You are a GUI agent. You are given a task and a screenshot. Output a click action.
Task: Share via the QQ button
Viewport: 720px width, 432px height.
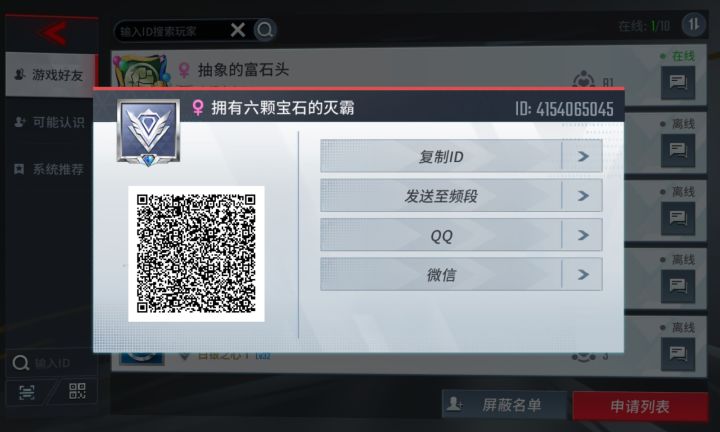coord(461,236)
